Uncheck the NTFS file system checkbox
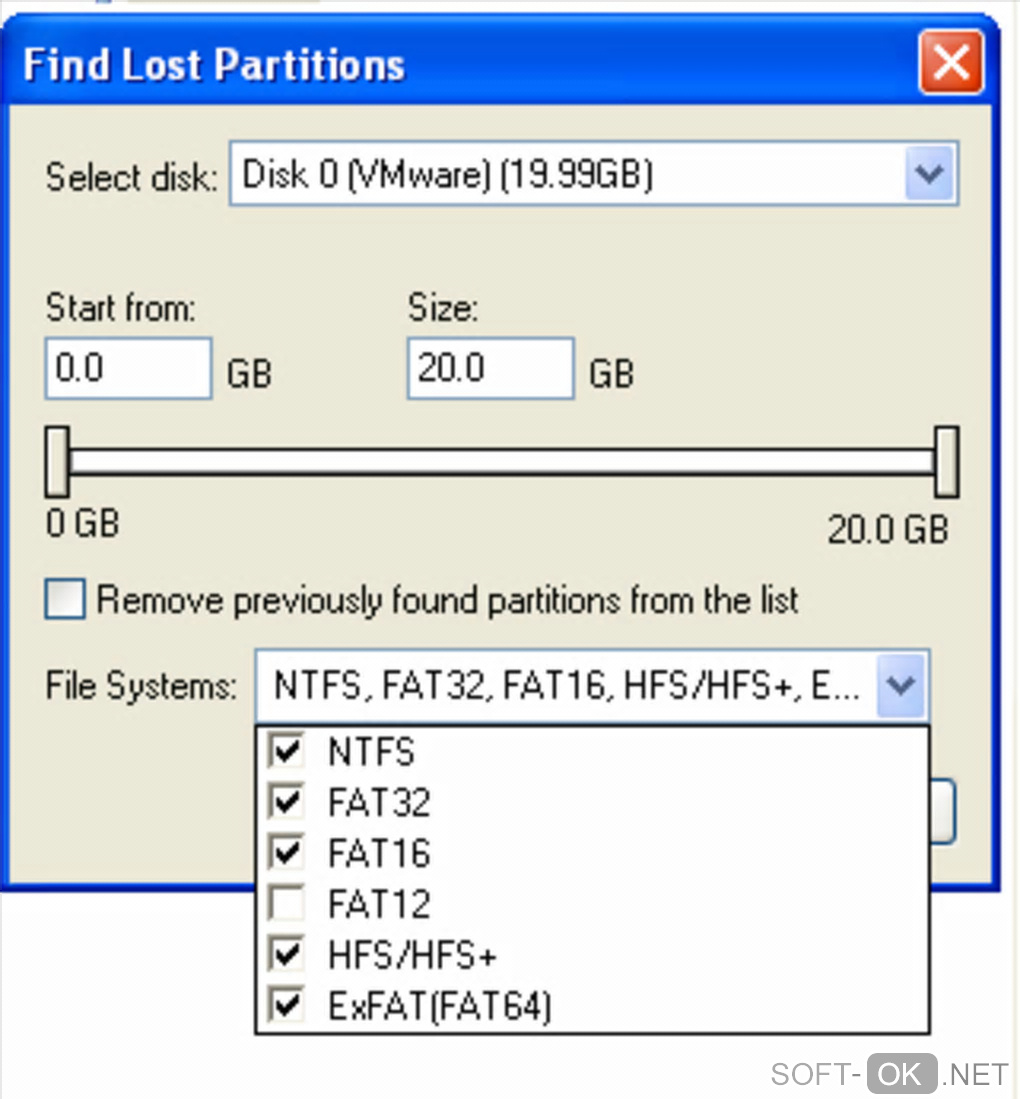Screen dimensions: 1020x1099 (287, 752)
